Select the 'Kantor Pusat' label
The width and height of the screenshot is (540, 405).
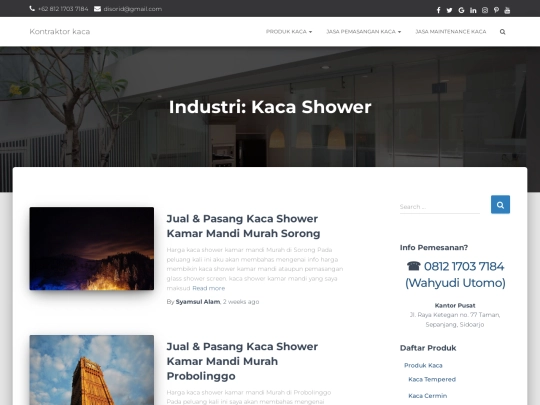click(x=455, y=305)
